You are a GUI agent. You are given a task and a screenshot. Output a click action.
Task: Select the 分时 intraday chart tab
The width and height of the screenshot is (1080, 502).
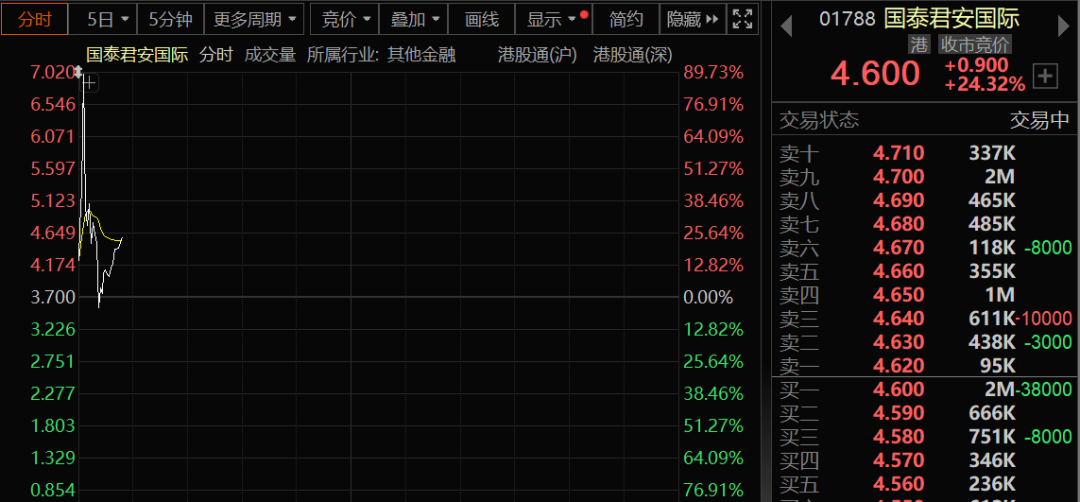(34, 19)
